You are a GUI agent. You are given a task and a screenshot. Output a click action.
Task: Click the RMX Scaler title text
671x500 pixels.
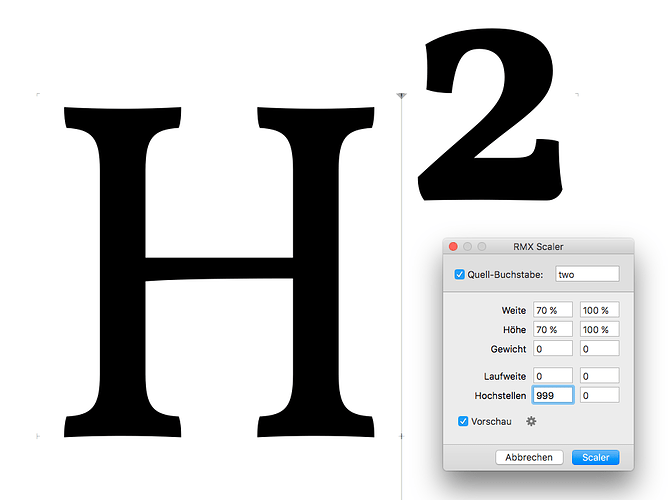538,247
